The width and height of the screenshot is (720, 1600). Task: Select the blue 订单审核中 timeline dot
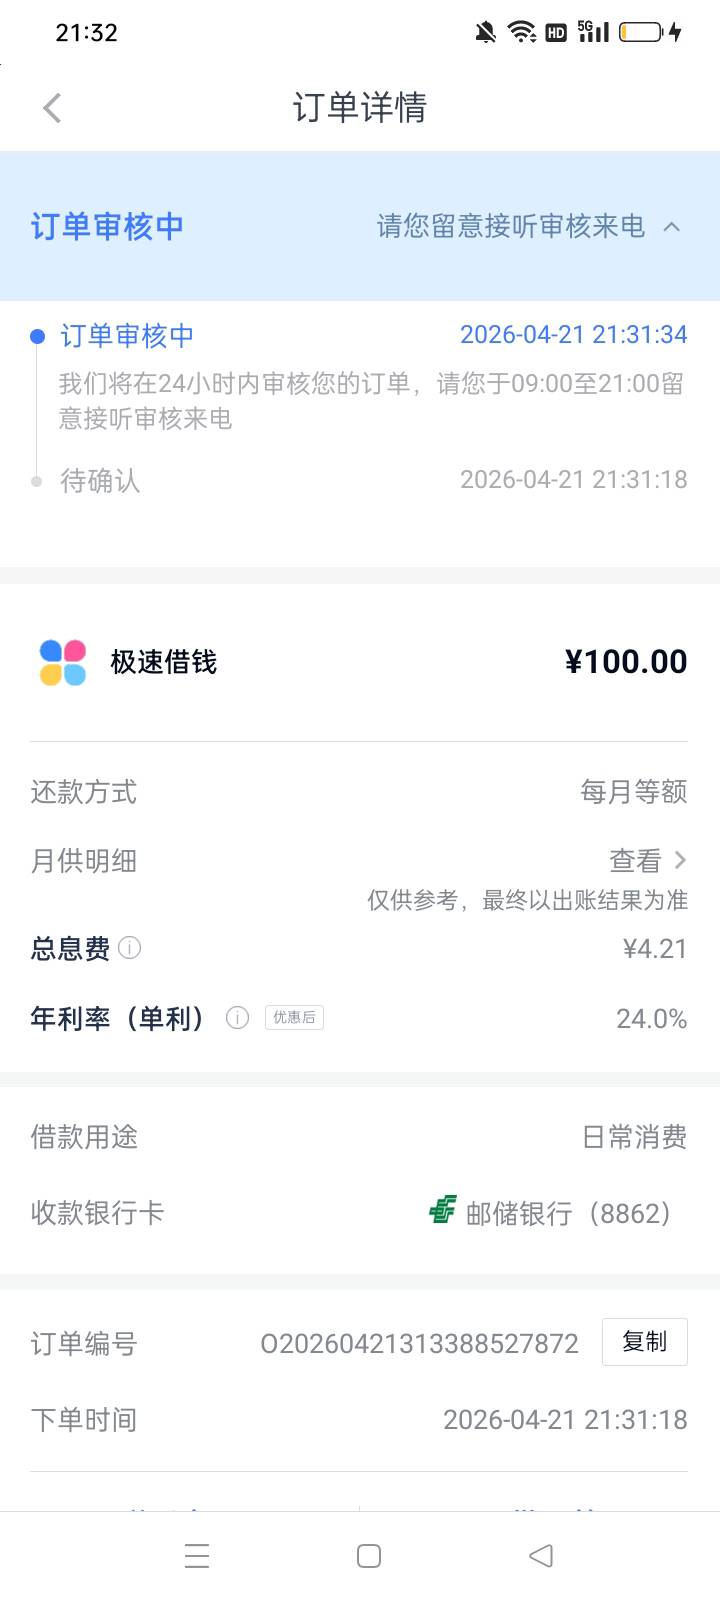(x=37, y=336)
